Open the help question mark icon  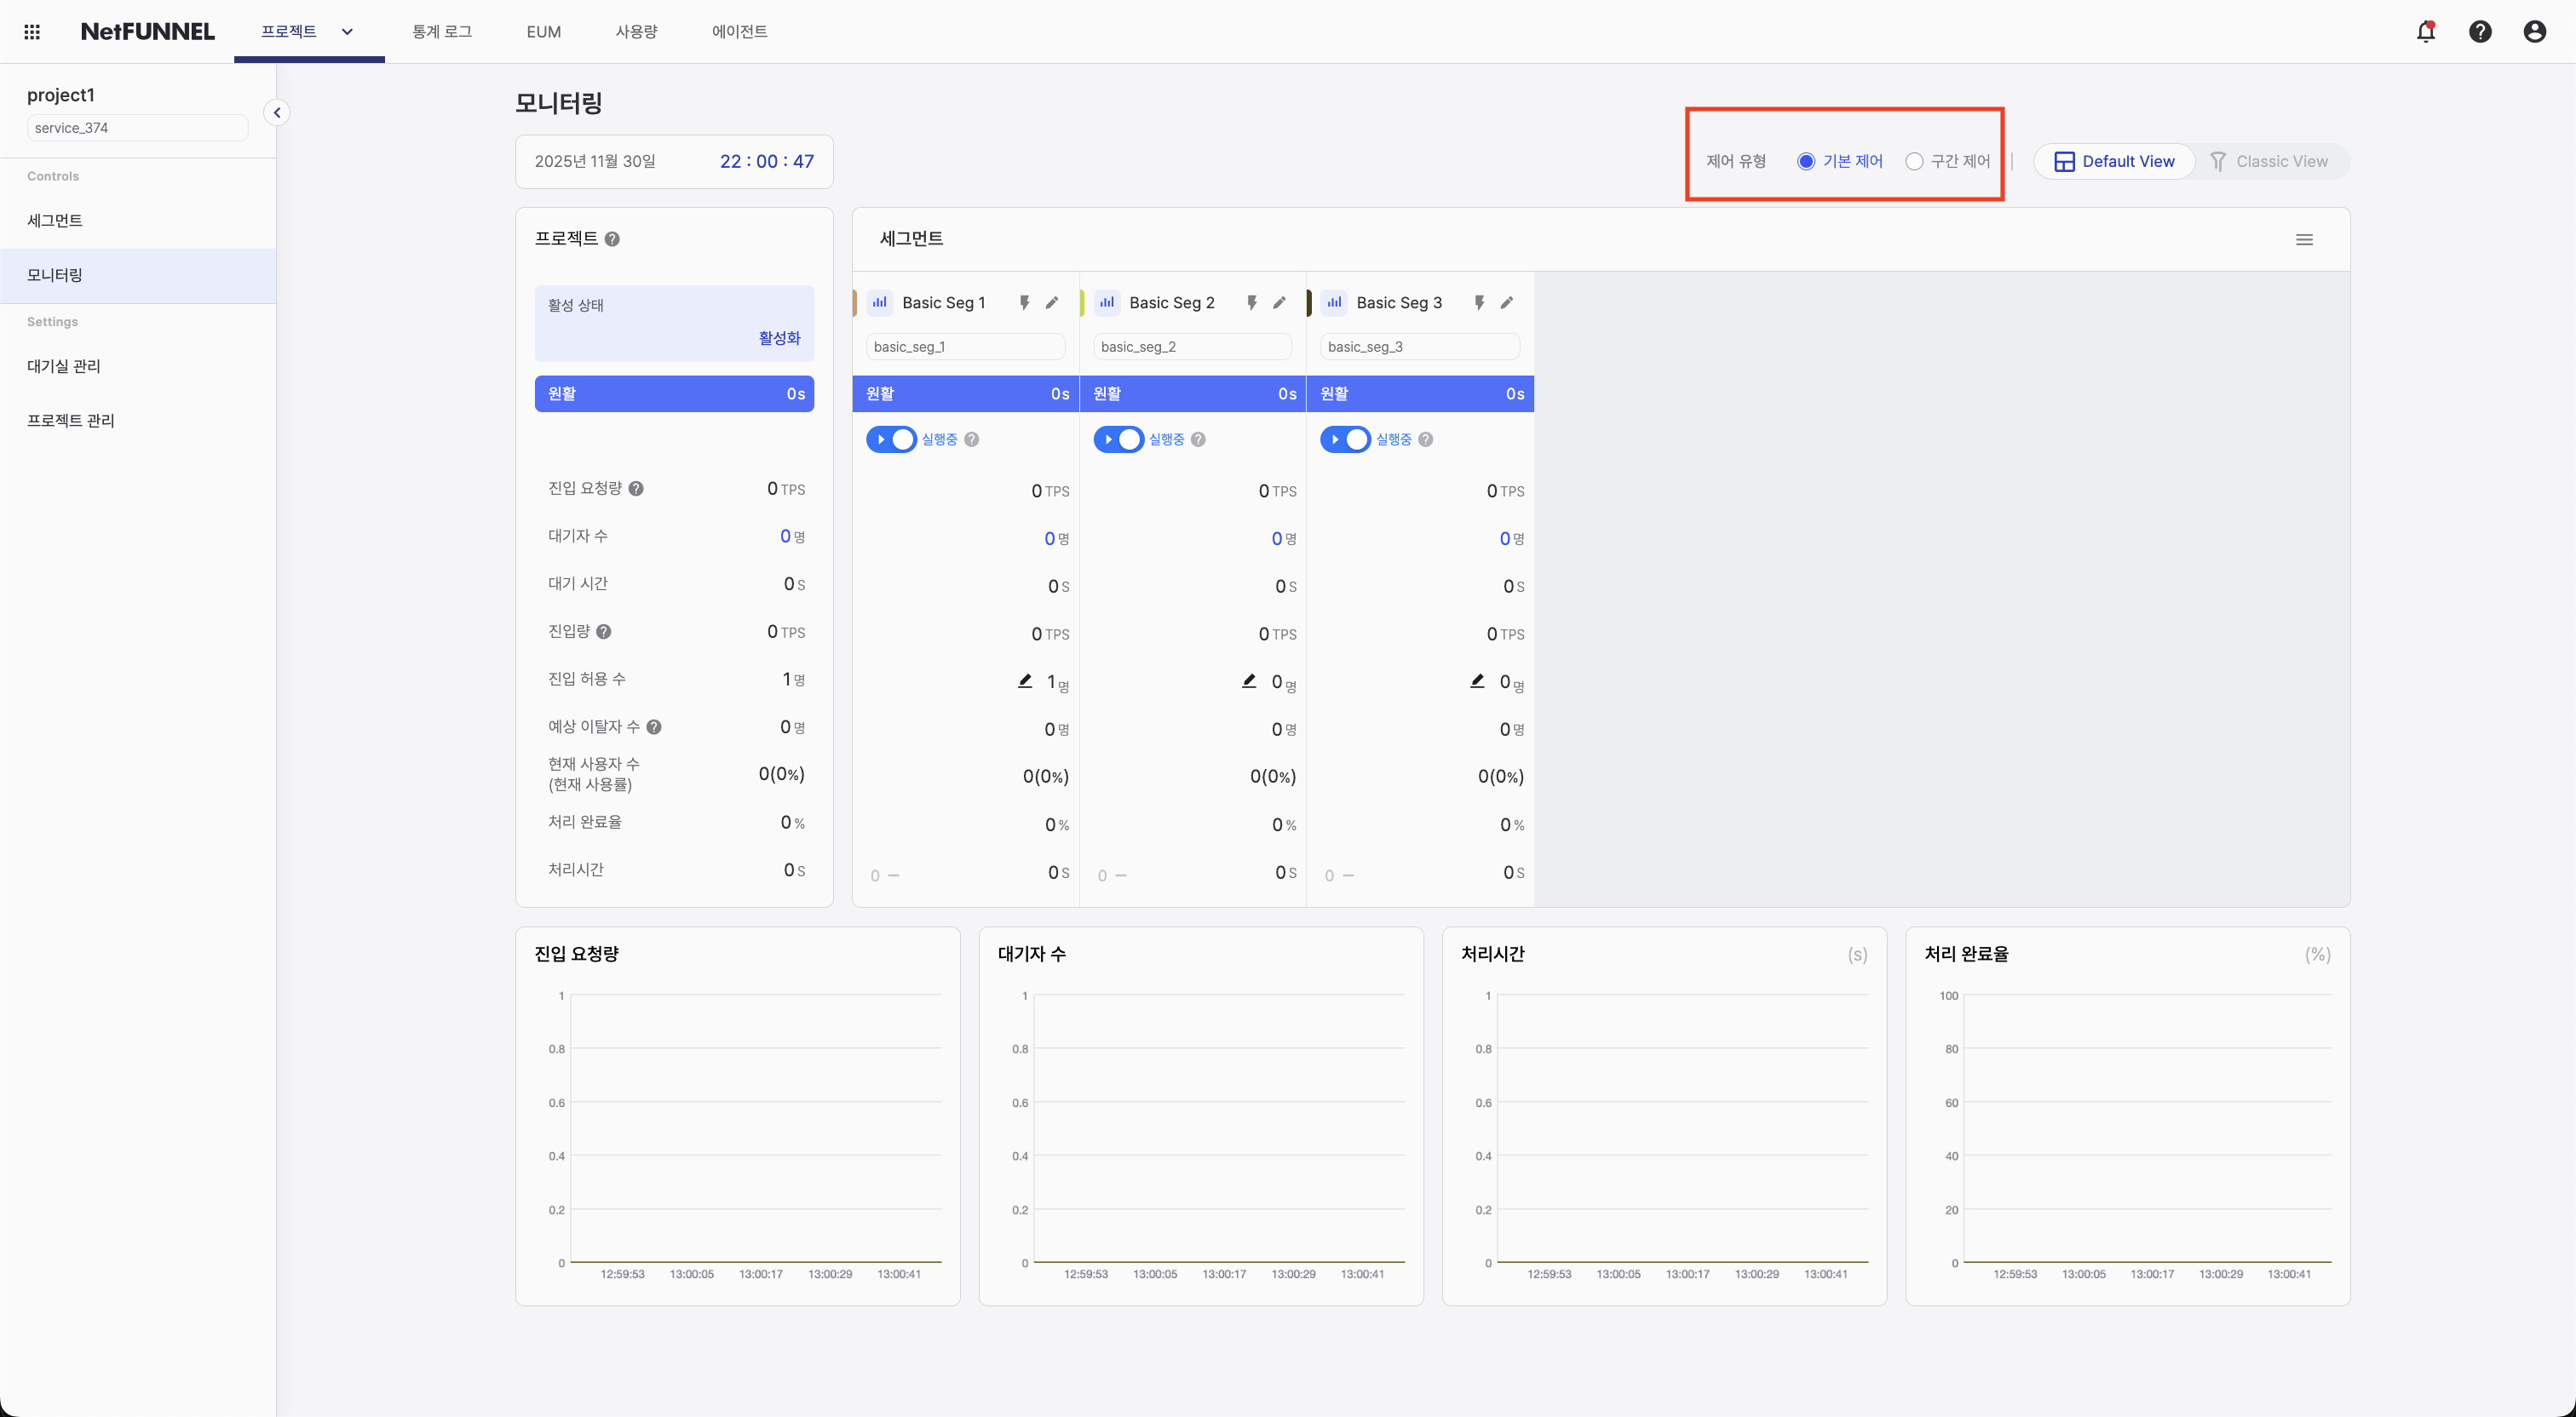2481,31
